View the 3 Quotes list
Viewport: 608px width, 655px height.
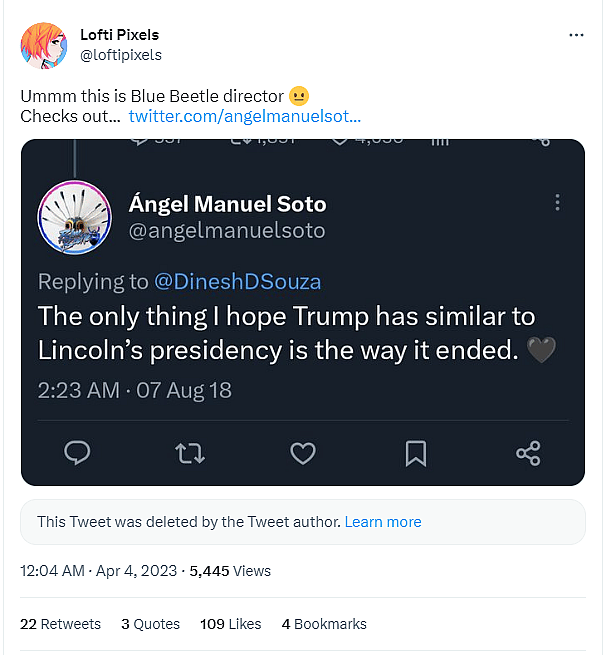[150, 624]
